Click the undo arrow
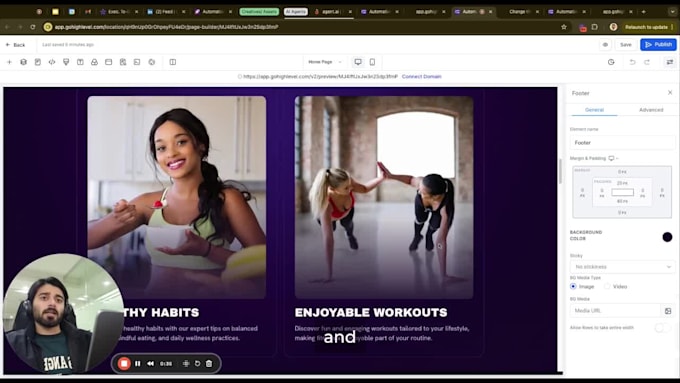 632,62
